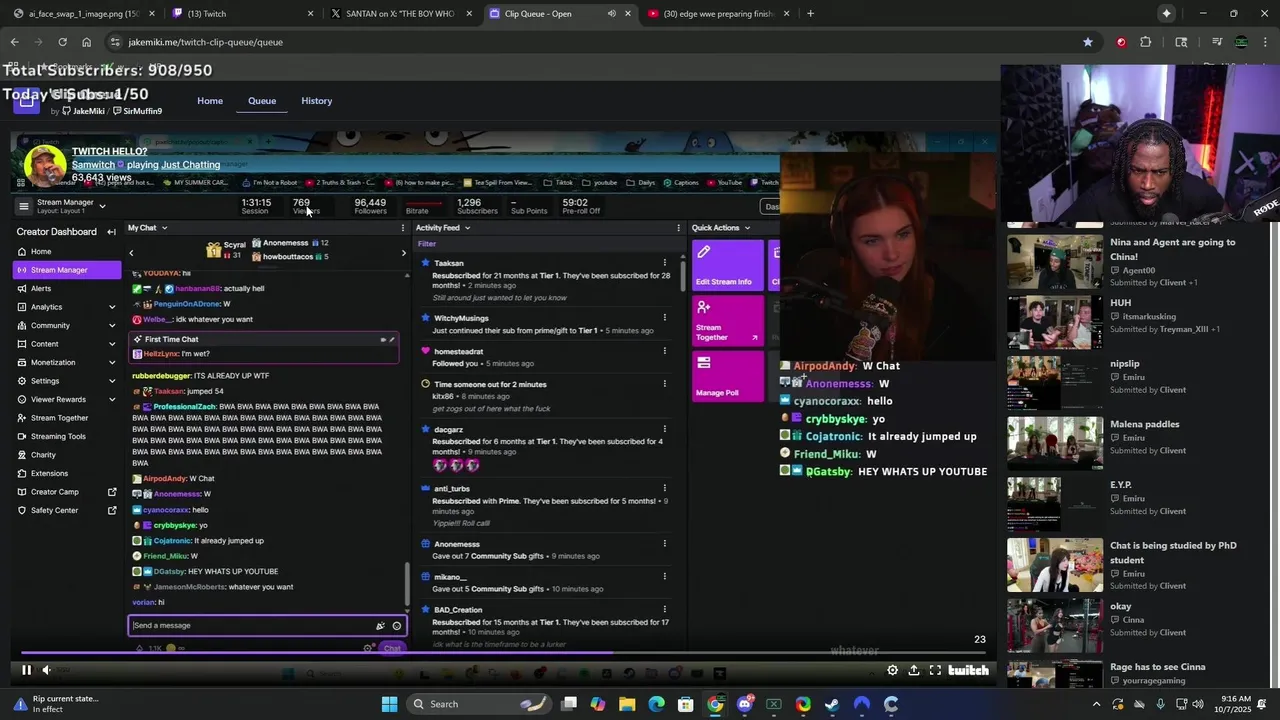Switch to the Queue tab

(x=262, y=101)
